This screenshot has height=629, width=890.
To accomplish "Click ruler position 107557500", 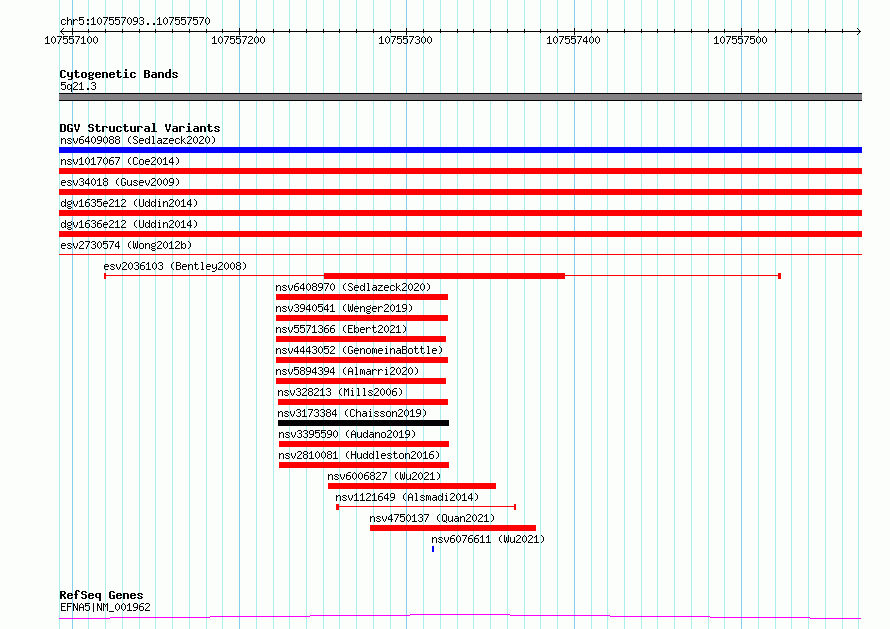I will pyautogui.click(x=740, y=40).
